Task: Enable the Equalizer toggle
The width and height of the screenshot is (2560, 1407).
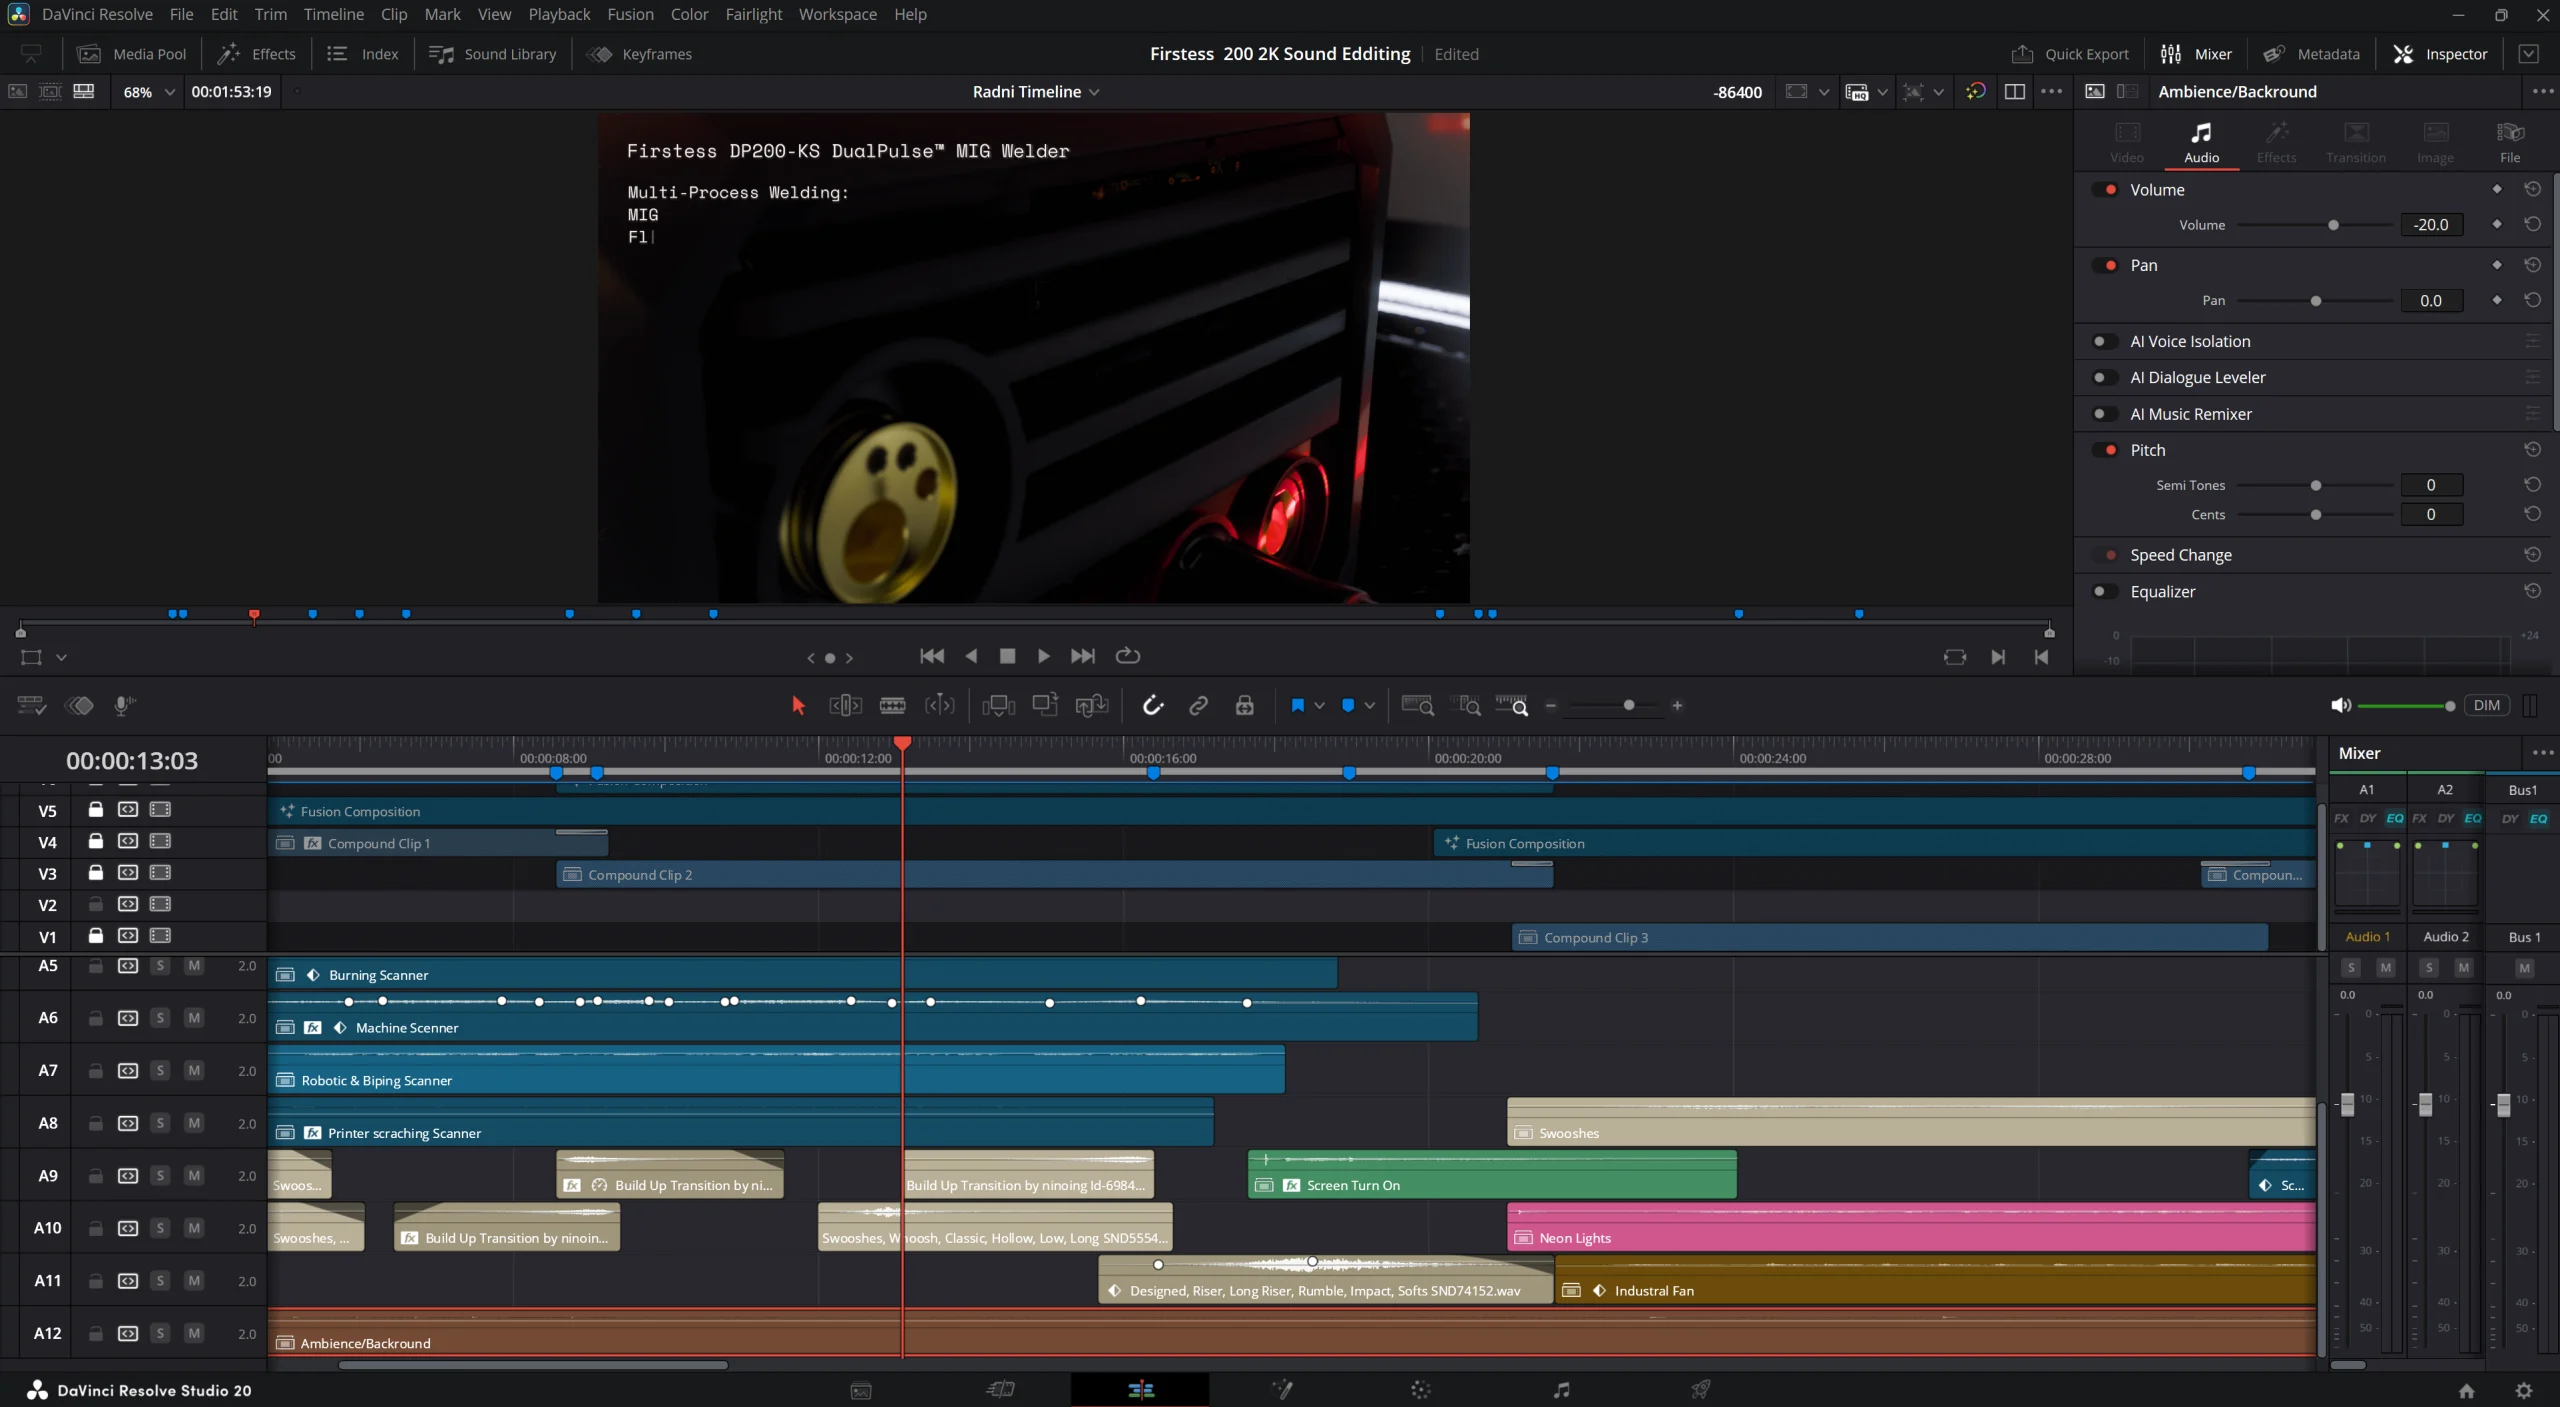Action: [x=2105, y=591]
